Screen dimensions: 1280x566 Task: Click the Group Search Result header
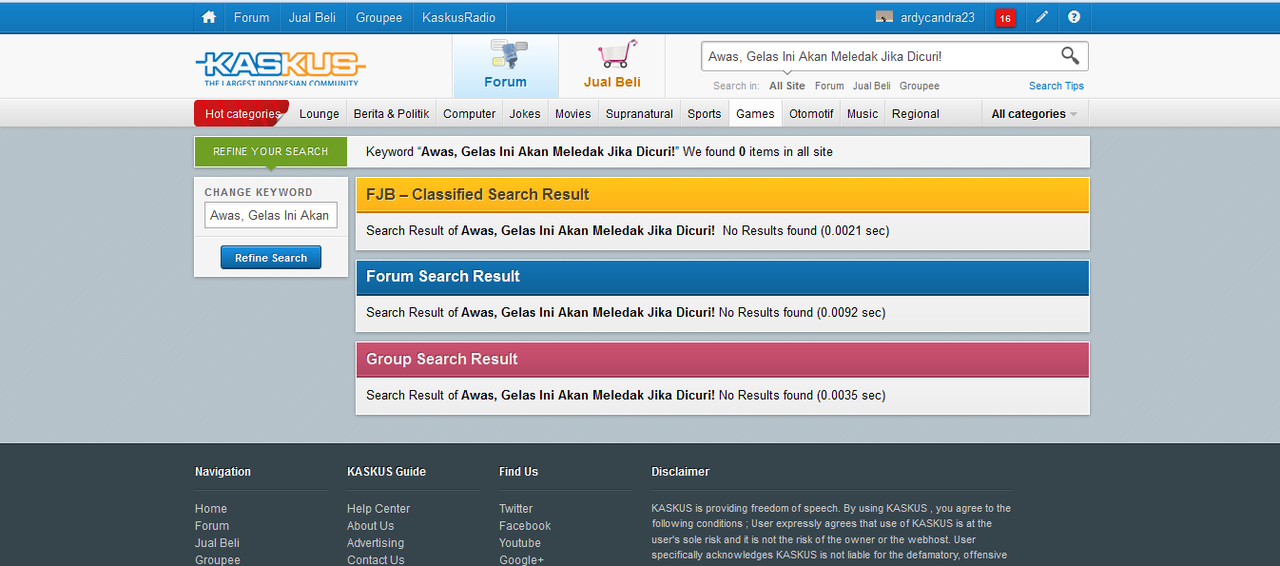tap(722, 359)
